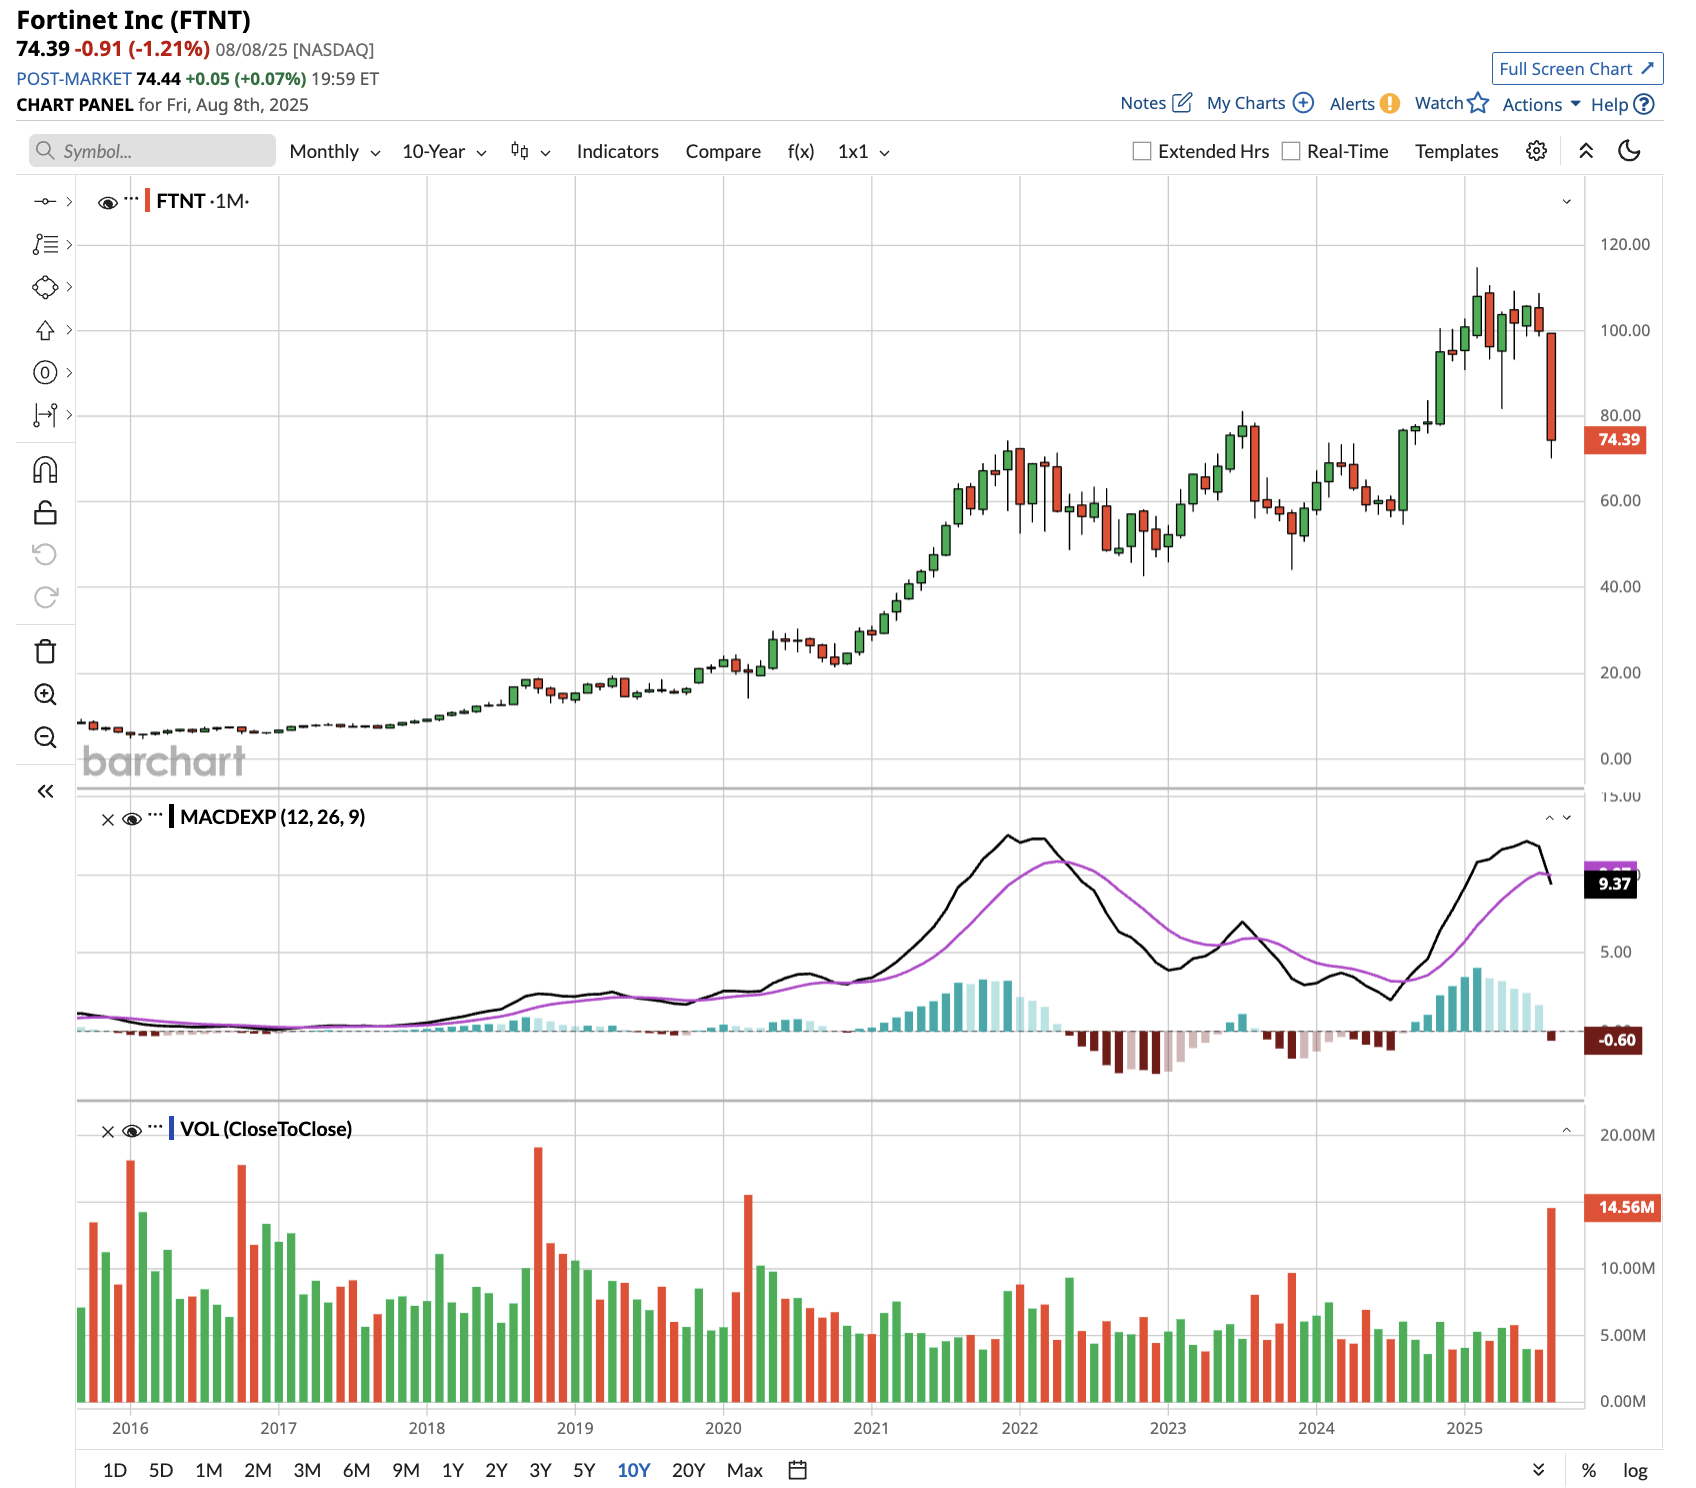The height and width of the screenshot is (1488, 1696).
Task: Open the Templates menu
Action: [1457, 152]
